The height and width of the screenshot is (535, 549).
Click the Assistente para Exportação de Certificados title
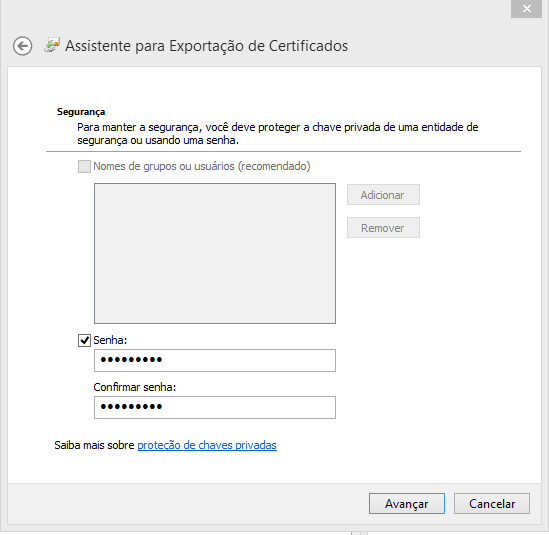point(207,46)
